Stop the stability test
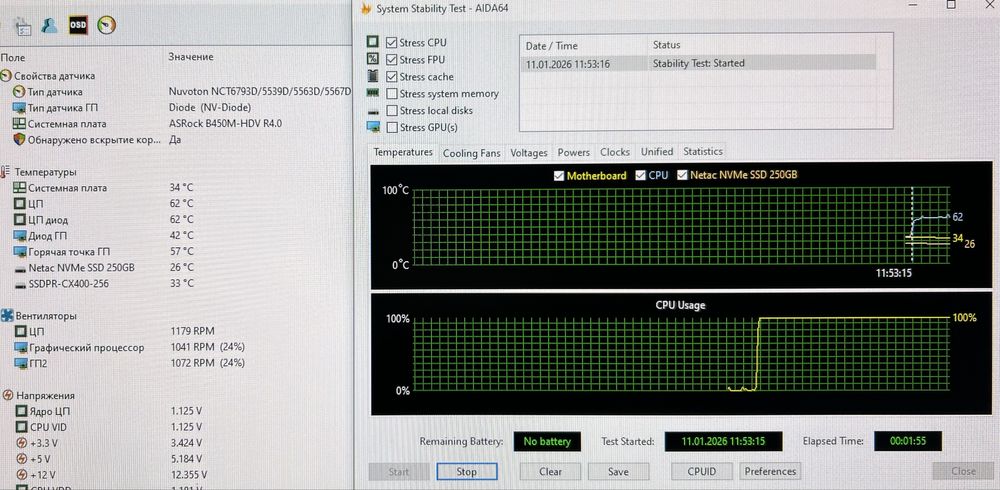The image size is (1000, 490). pos(467,471)
